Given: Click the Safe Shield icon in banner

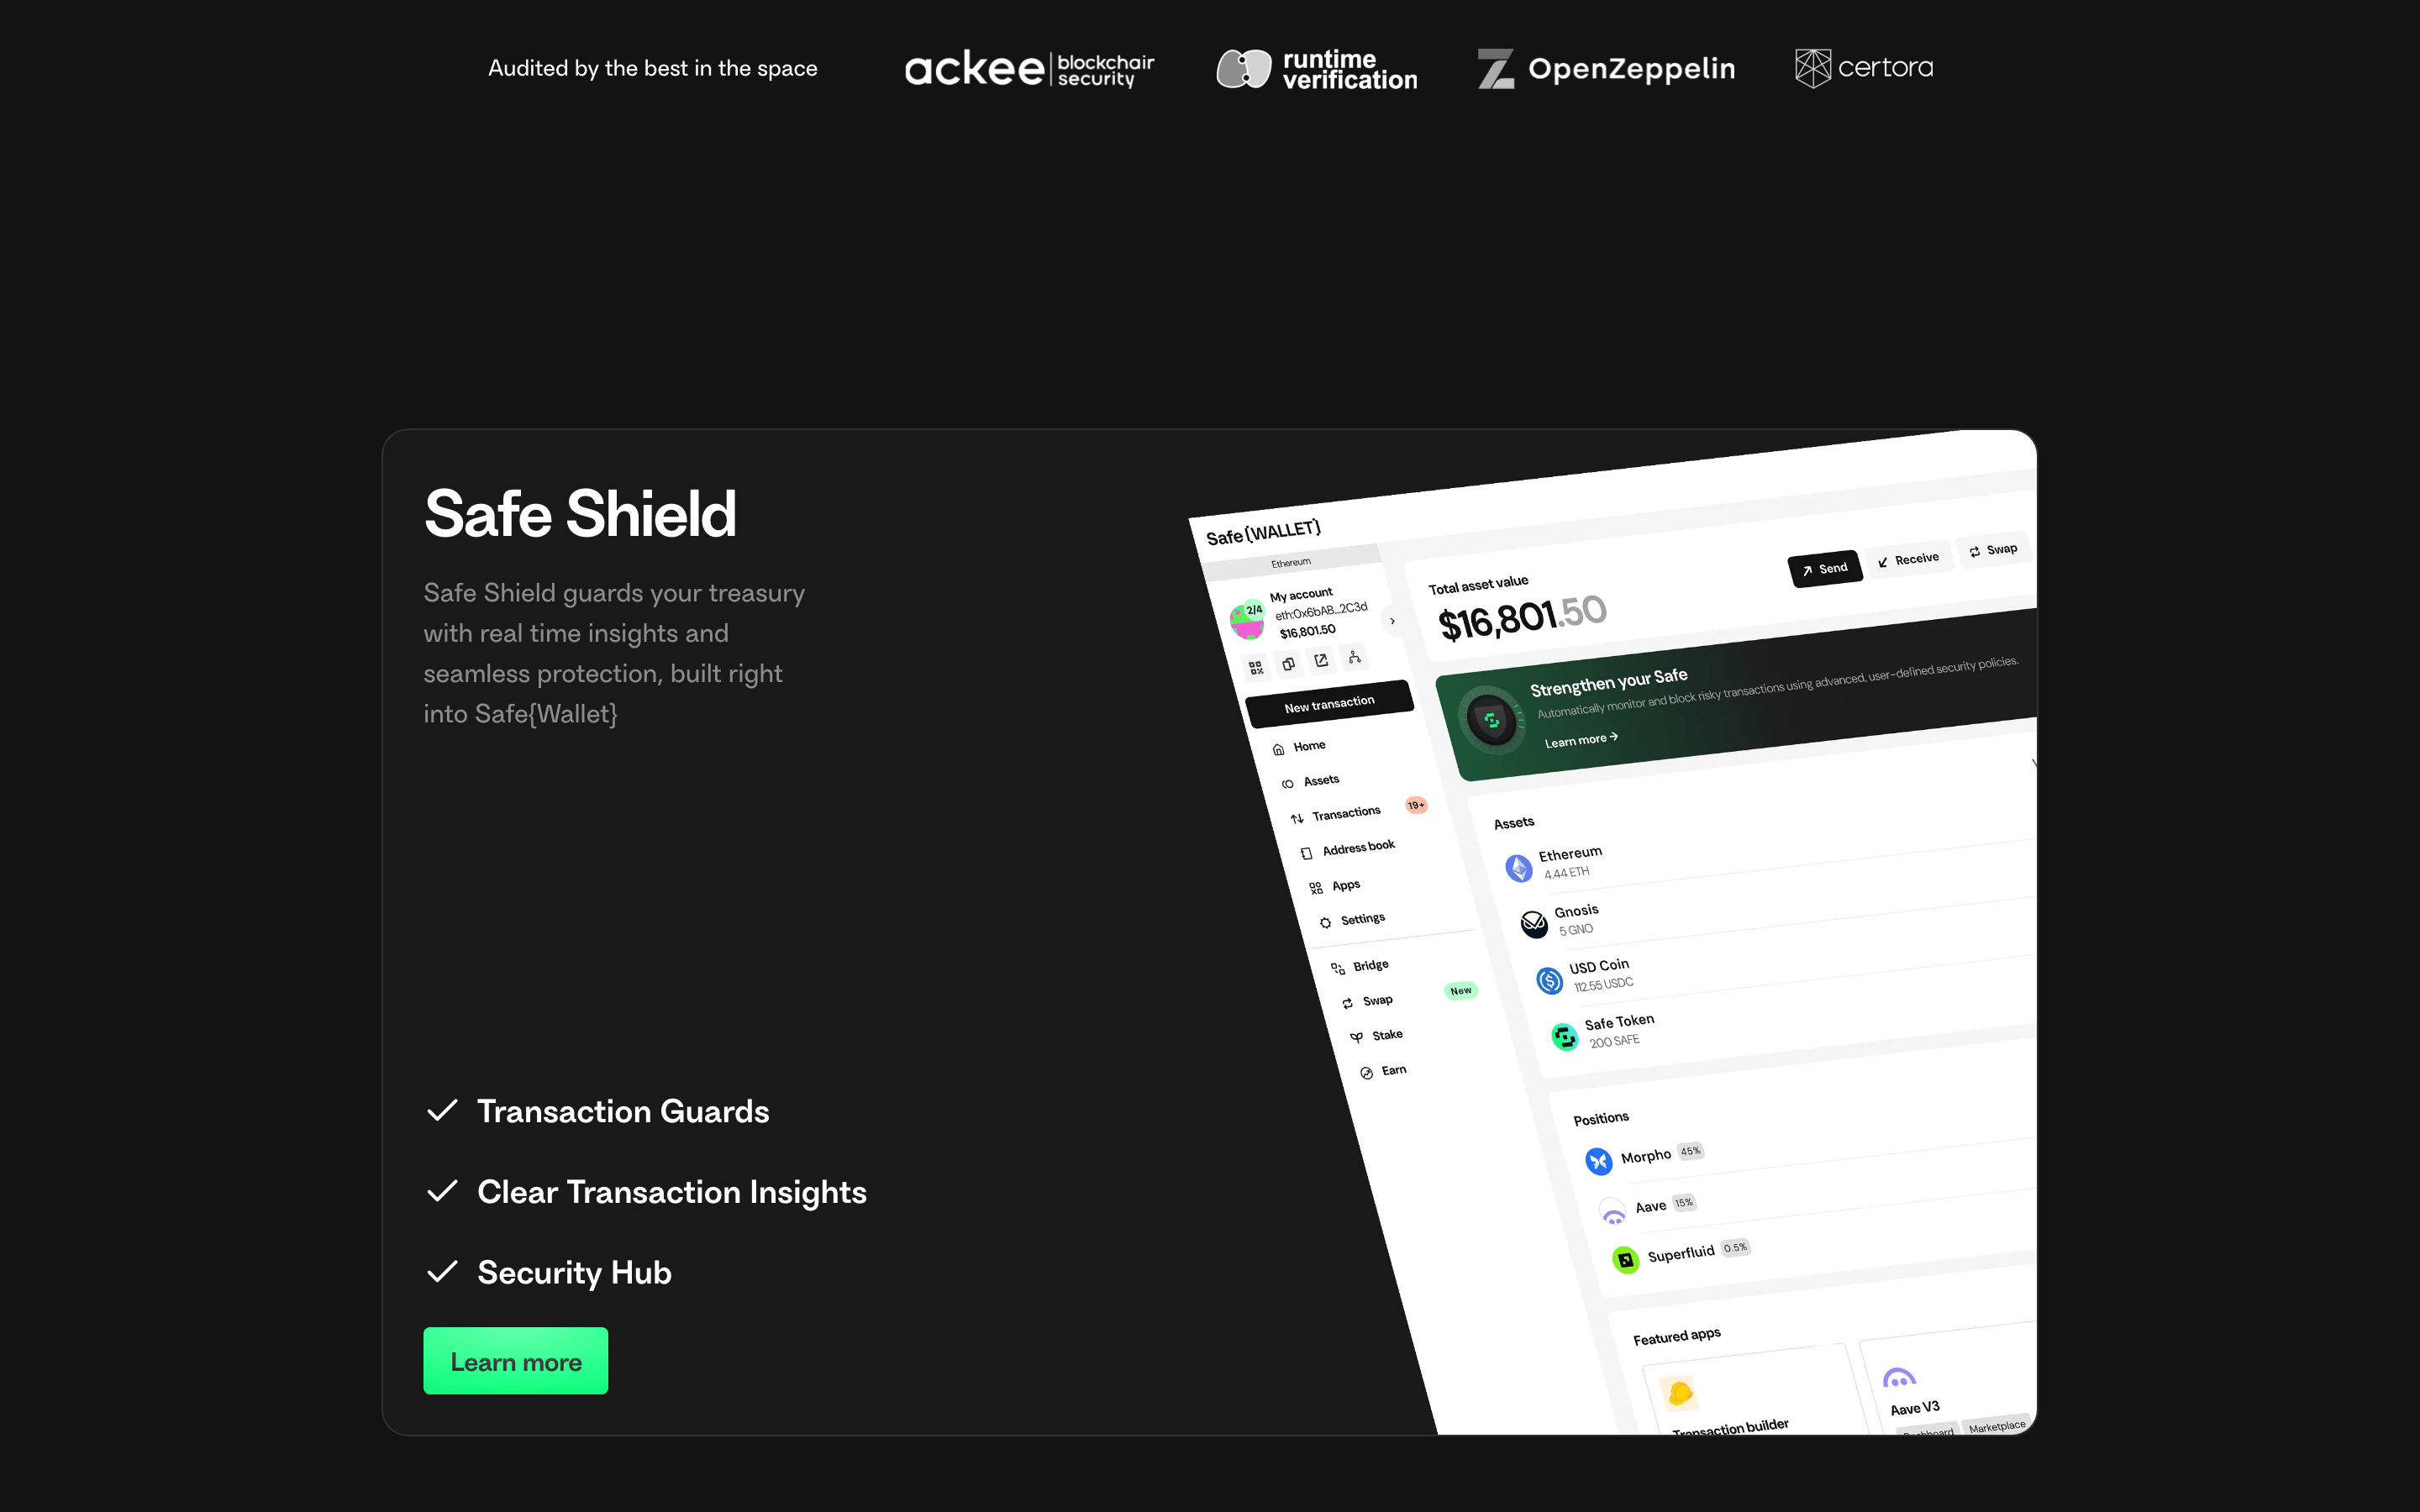Looking at the screenshot, I should (1491, 719).
